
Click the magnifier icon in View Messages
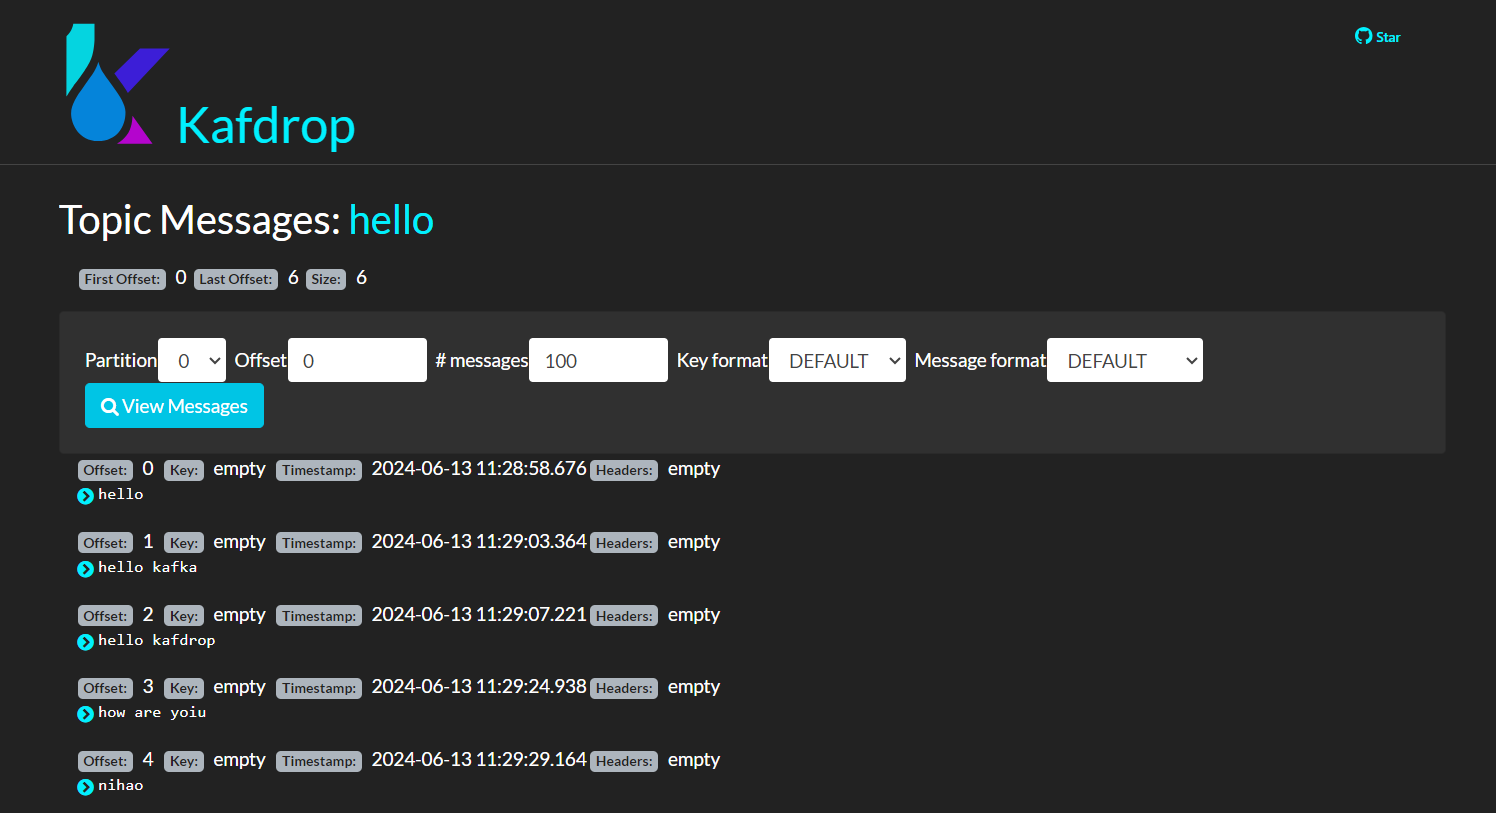click(110, 407)
